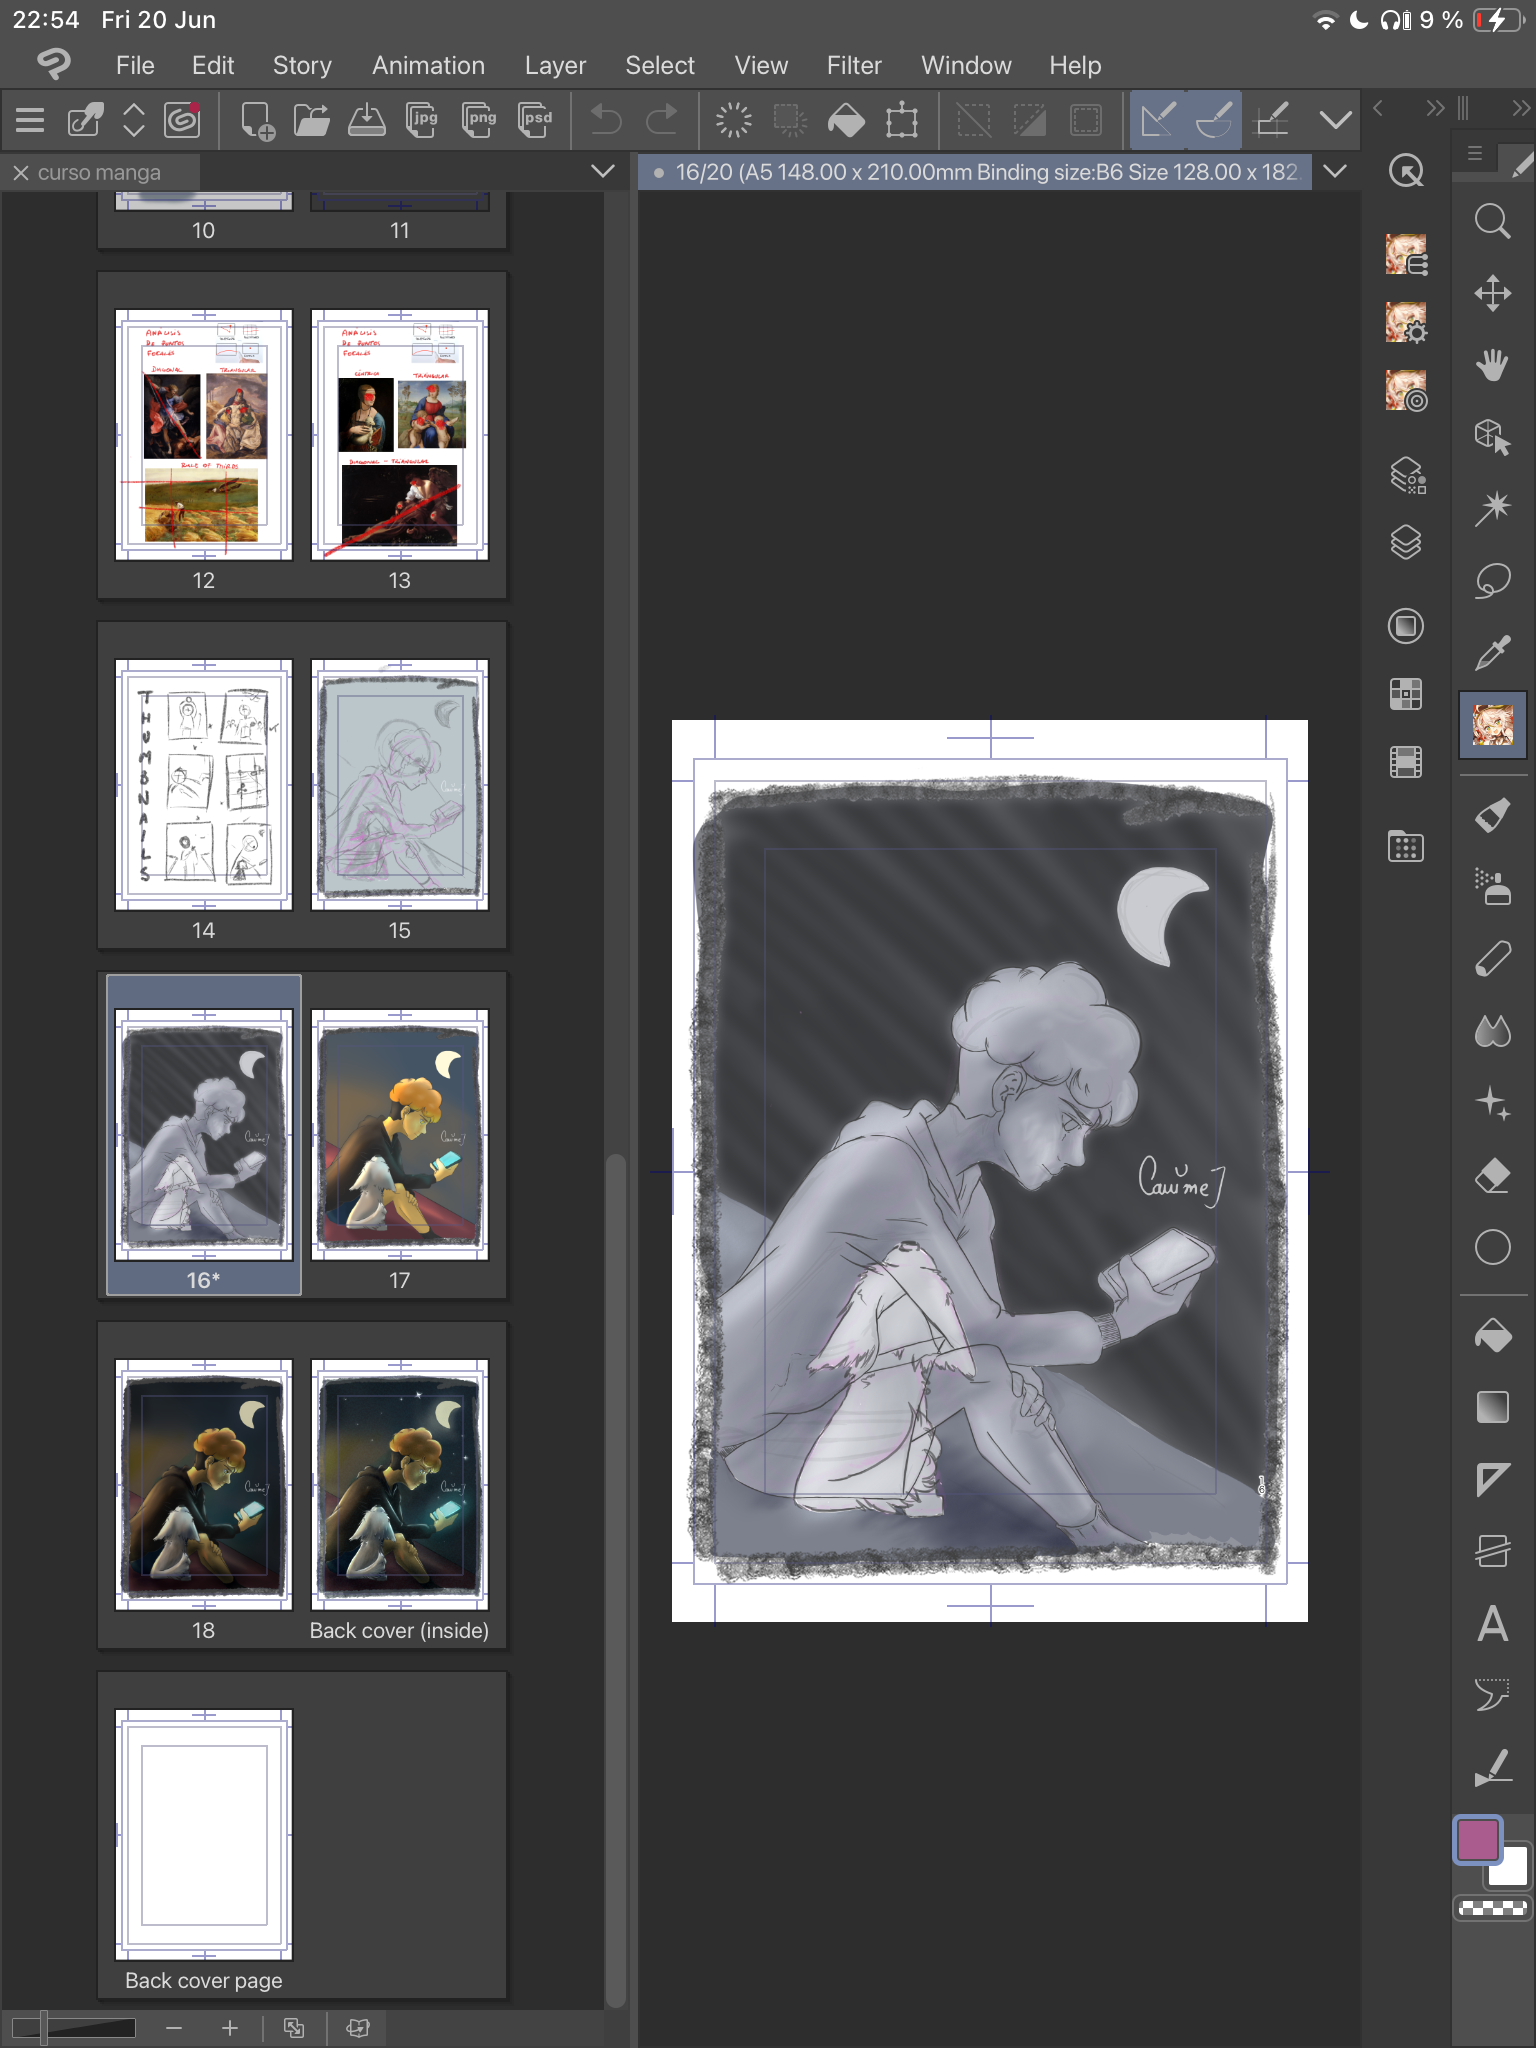Image resolution: width=1536 pixels, height=2048 pixels.
Task: Select the Eraser tool
Action: 1492,1176
